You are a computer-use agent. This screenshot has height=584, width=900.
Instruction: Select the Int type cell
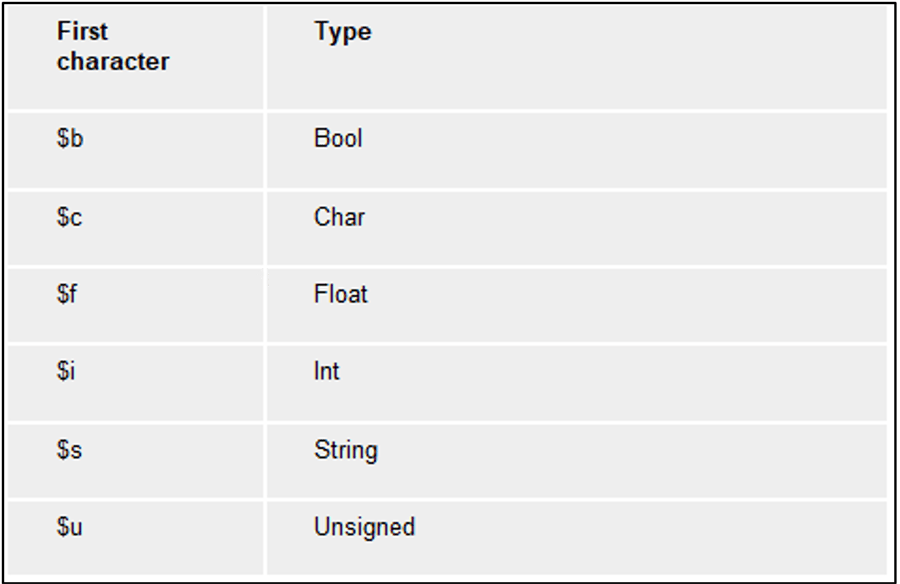click(x=577, y=383)
